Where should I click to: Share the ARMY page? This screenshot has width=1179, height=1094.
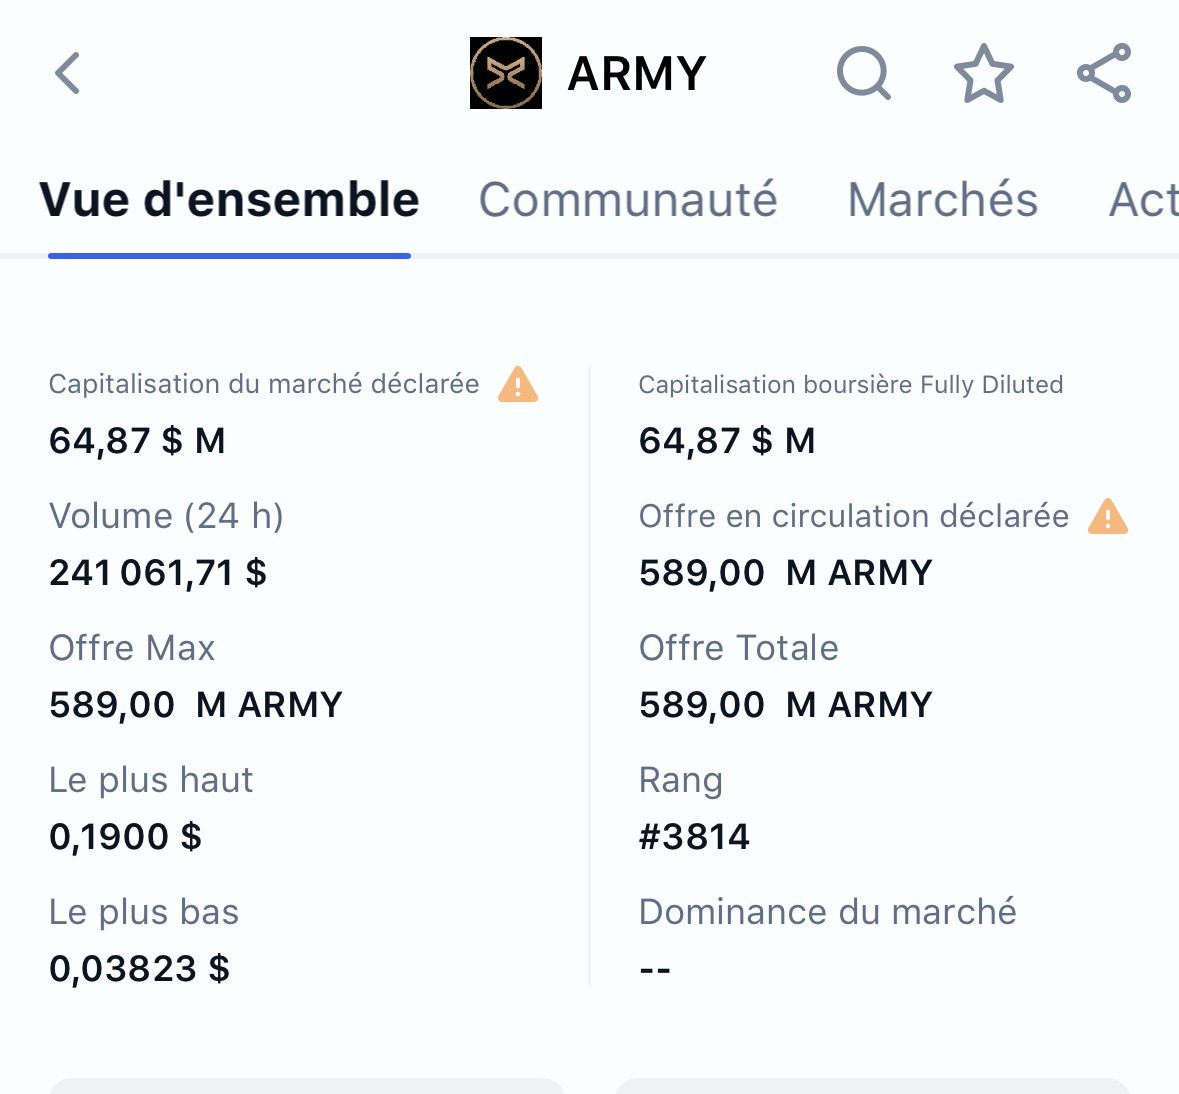1104,73
